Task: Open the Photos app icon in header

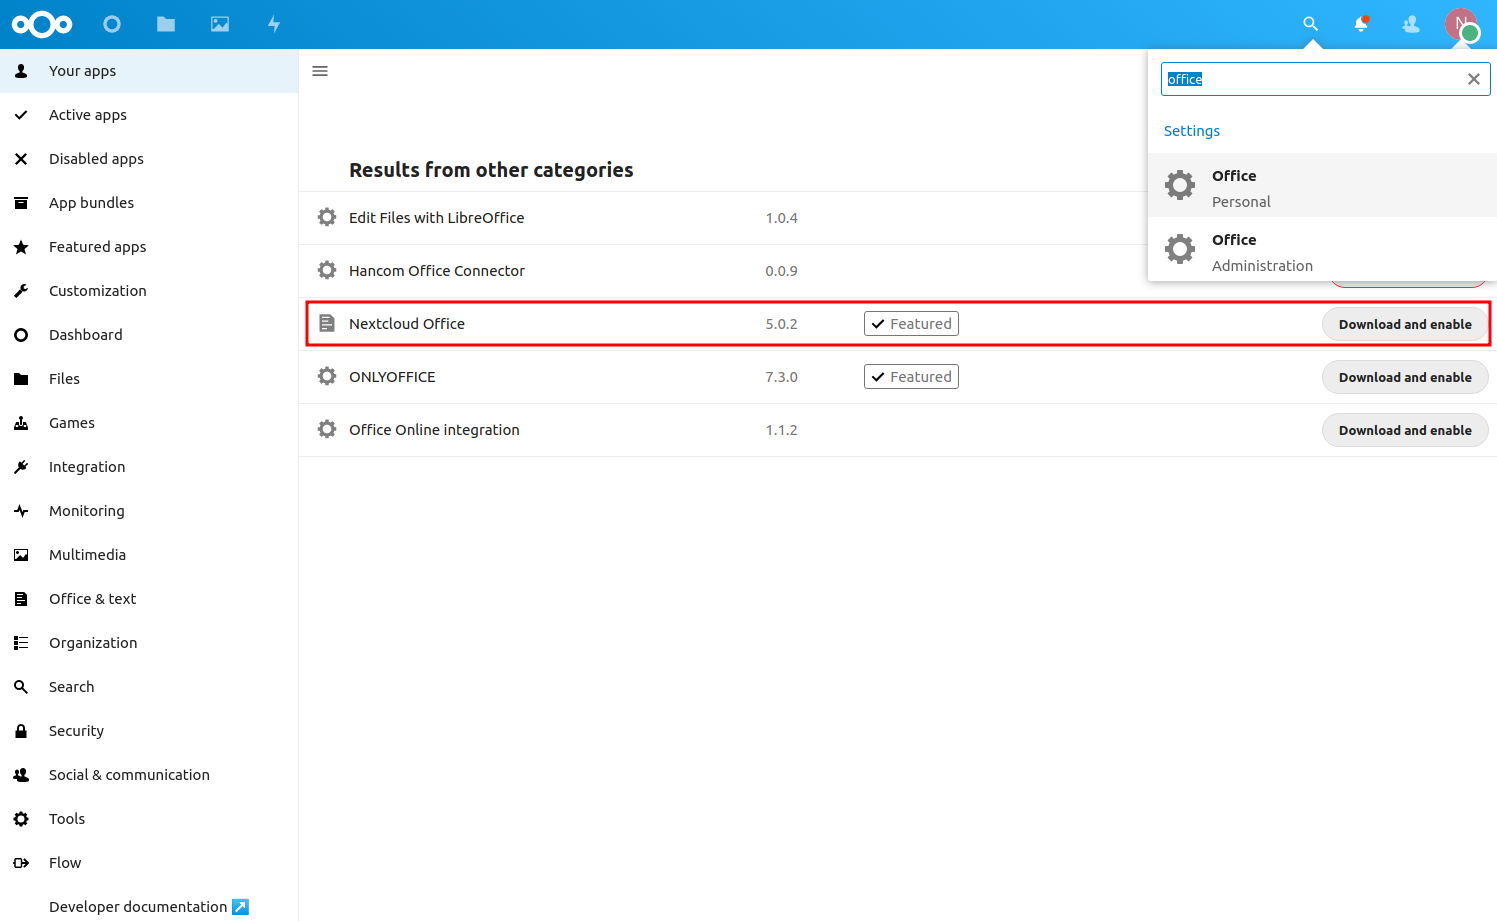Action: pyautogui.click(x=220, y=24)
